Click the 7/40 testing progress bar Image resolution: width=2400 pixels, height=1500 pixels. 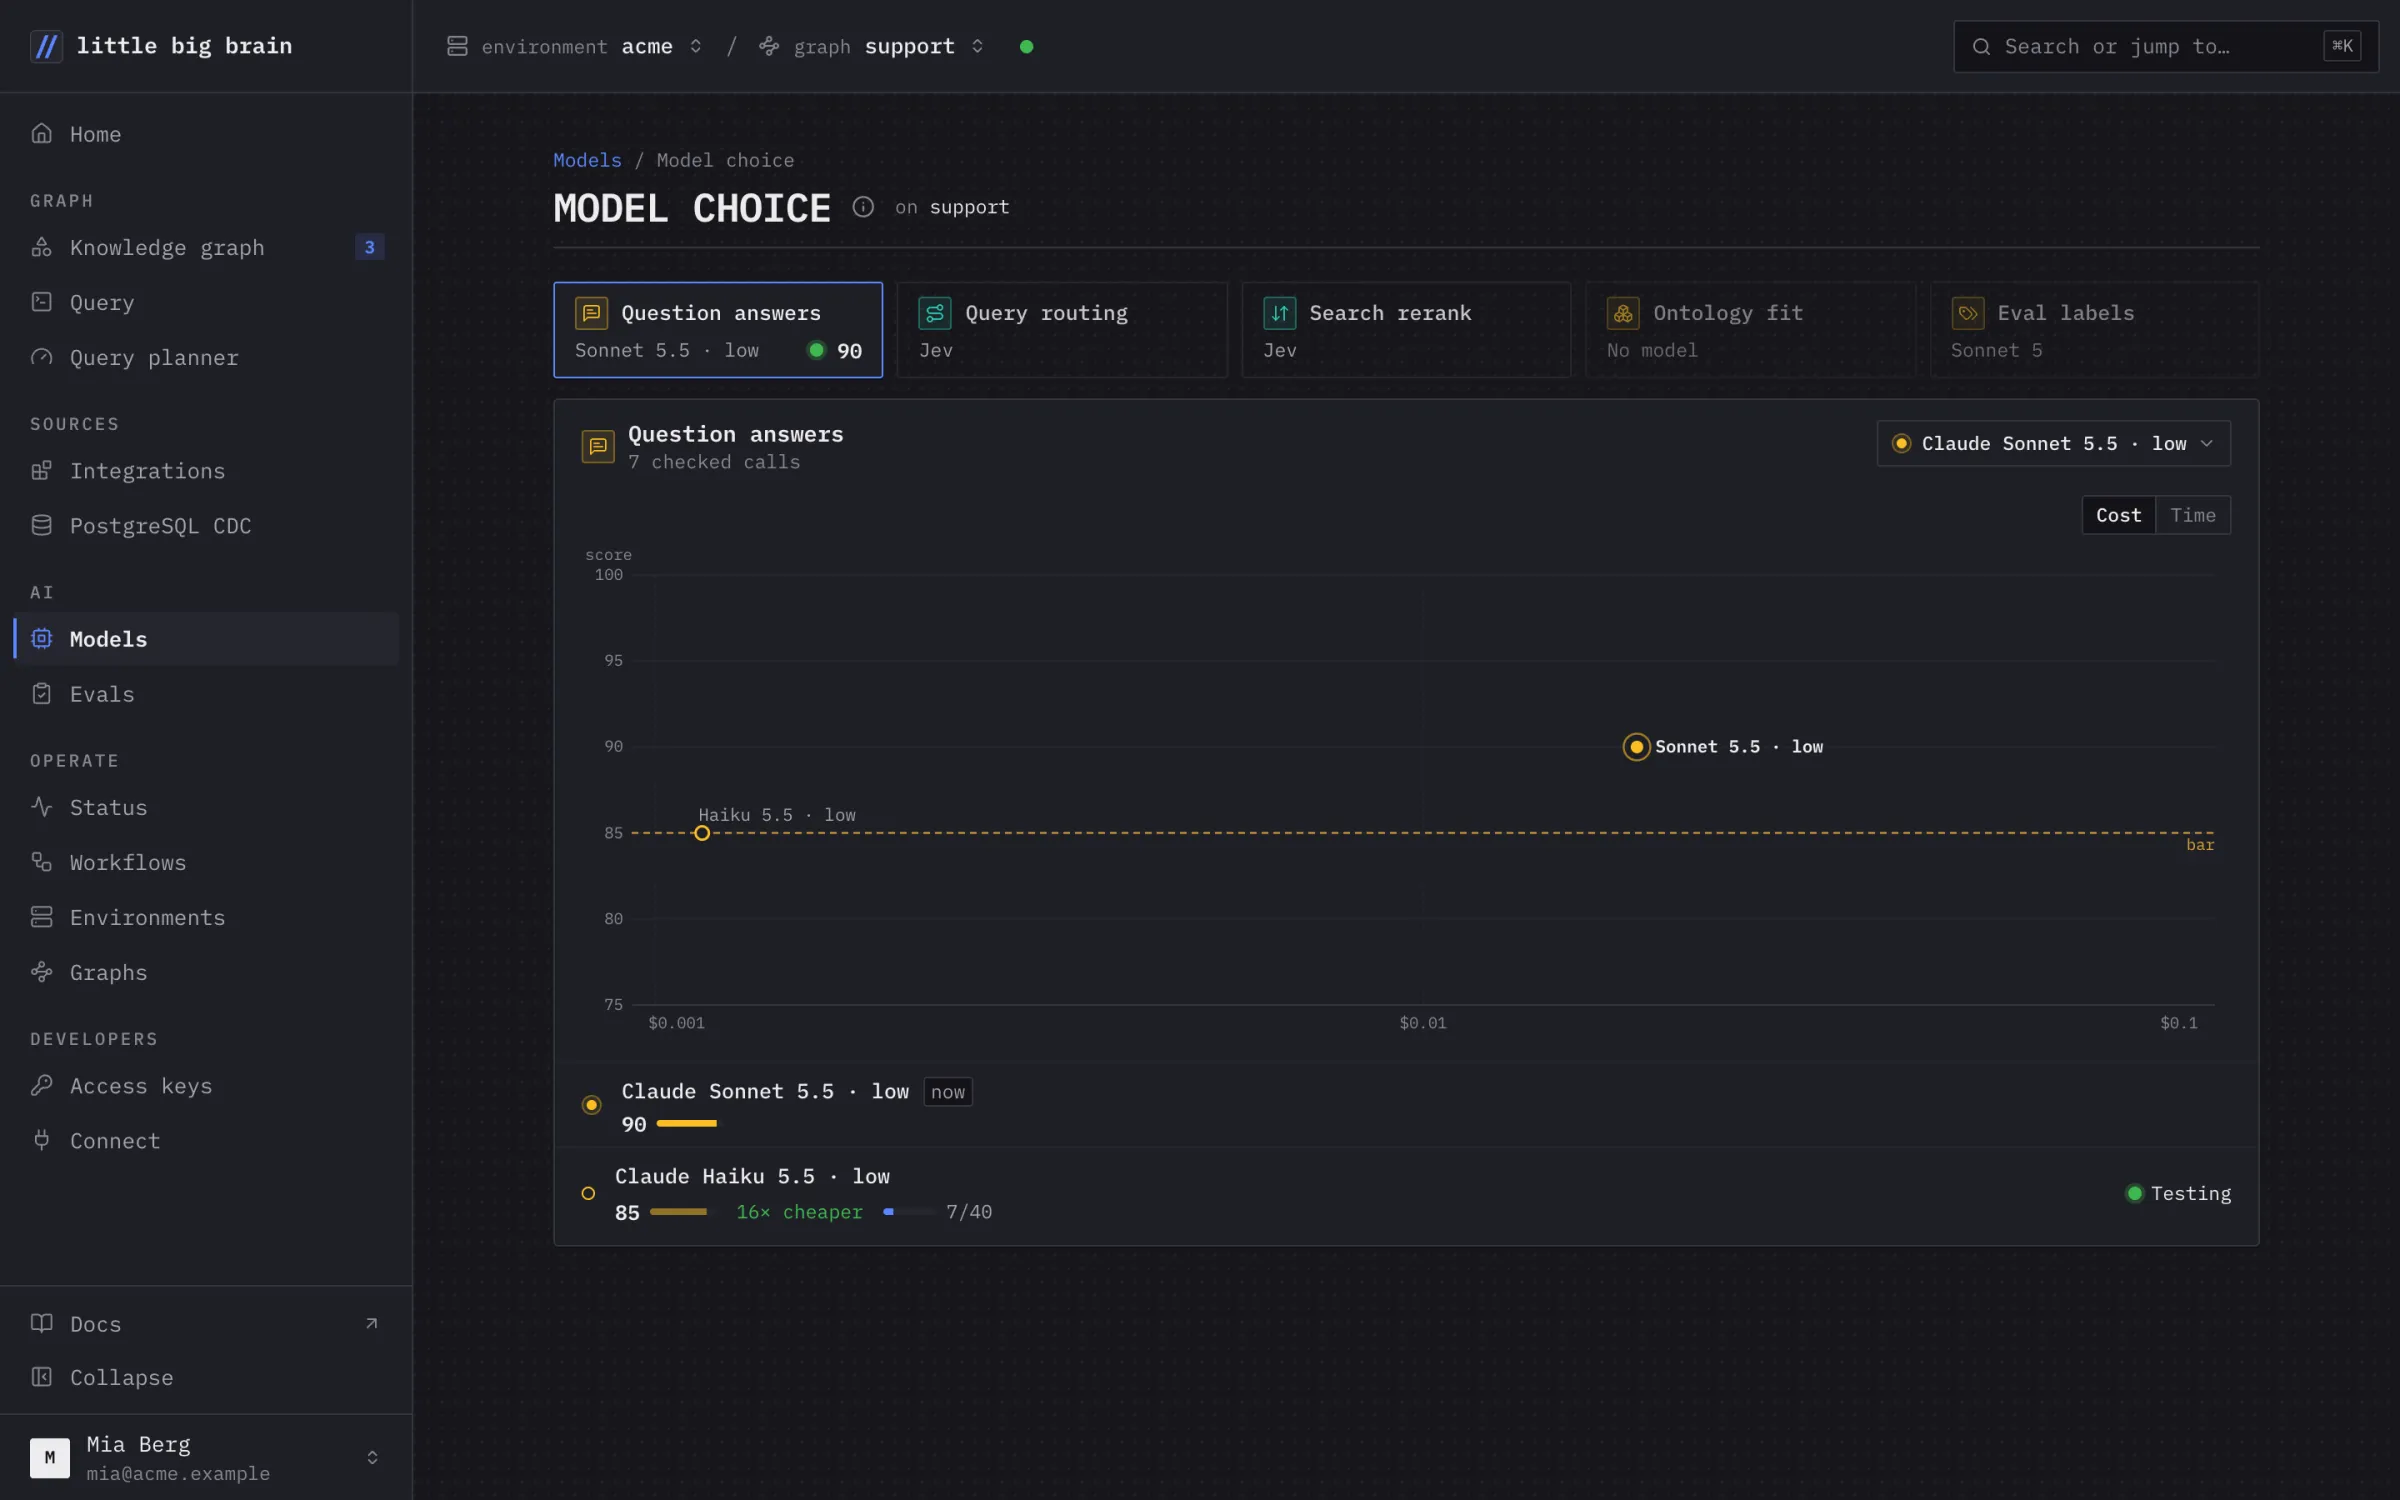tap(910, 1212)
